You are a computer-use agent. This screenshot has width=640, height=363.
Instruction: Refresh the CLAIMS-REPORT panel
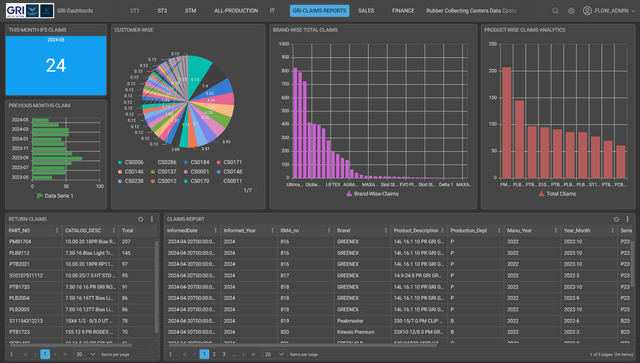[x=616, y=219]
